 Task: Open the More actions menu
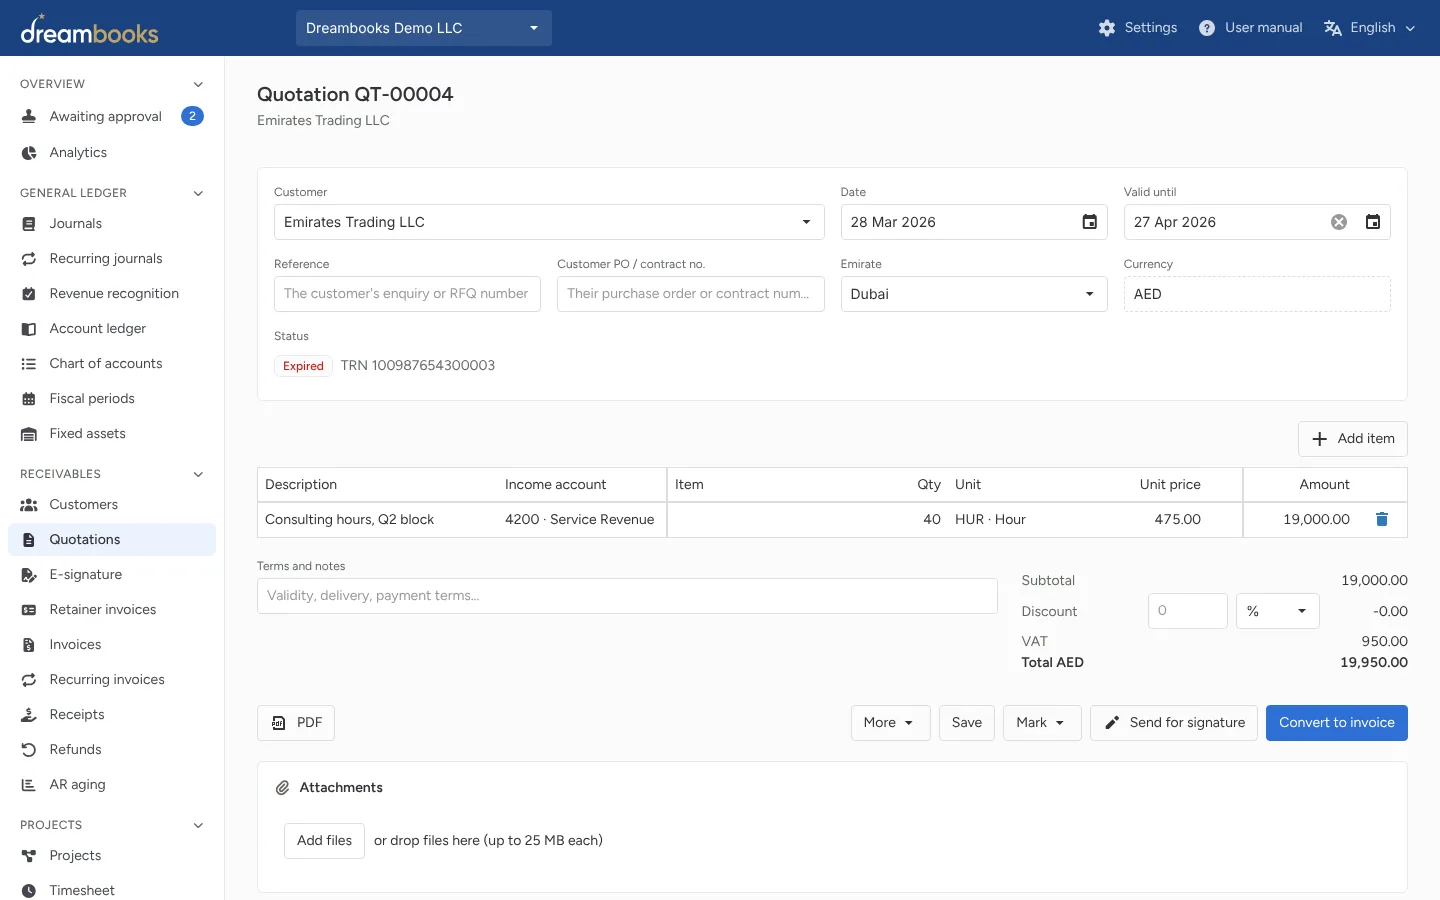(x=890, y=723)
